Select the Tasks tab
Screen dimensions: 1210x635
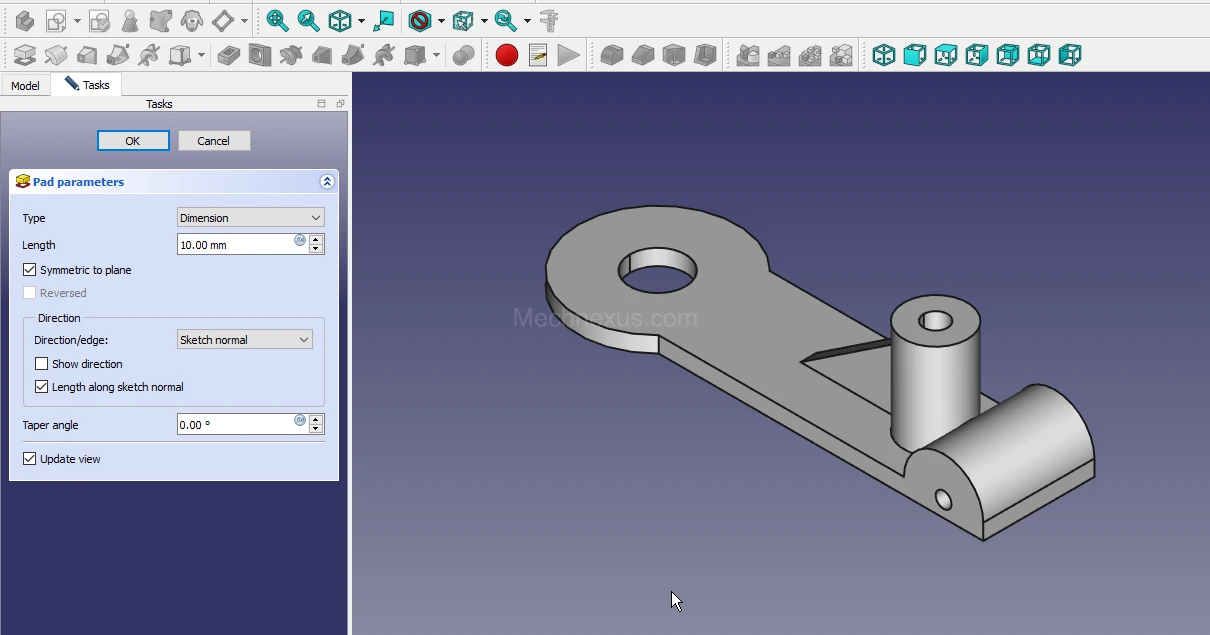(88, 85)
